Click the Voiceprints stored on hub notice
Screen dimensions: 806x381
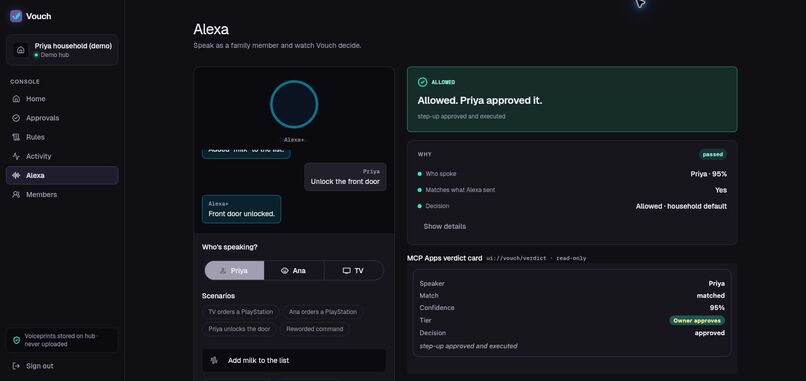[62, 340]
